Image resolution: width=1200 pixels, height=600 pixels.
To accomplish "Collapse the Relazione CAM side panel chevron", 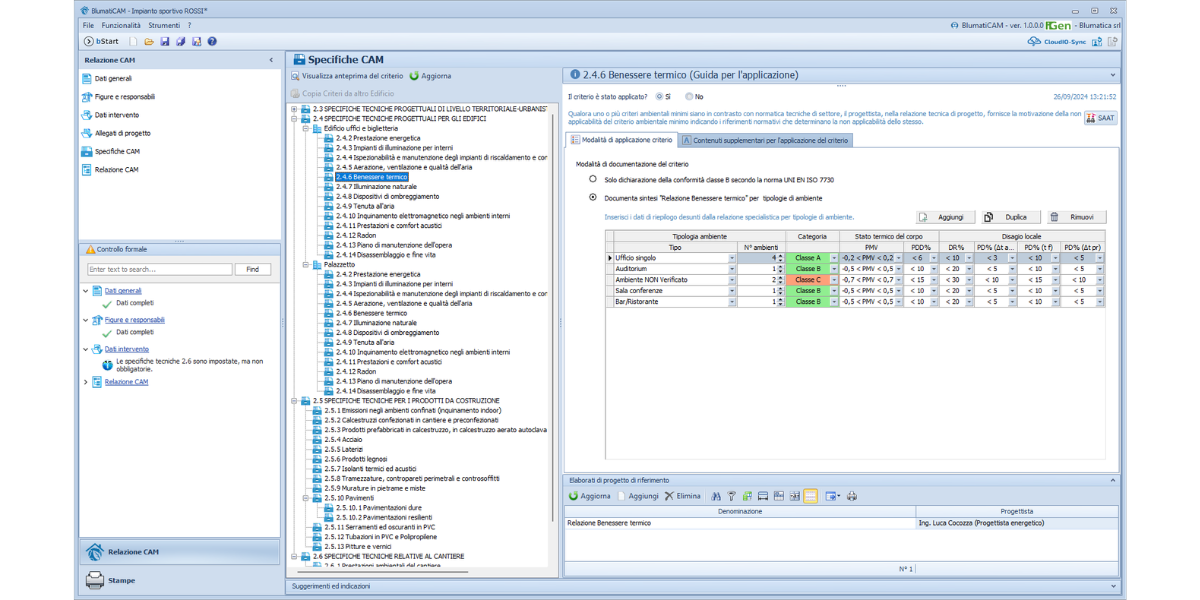I will click(x=272, y=60).
